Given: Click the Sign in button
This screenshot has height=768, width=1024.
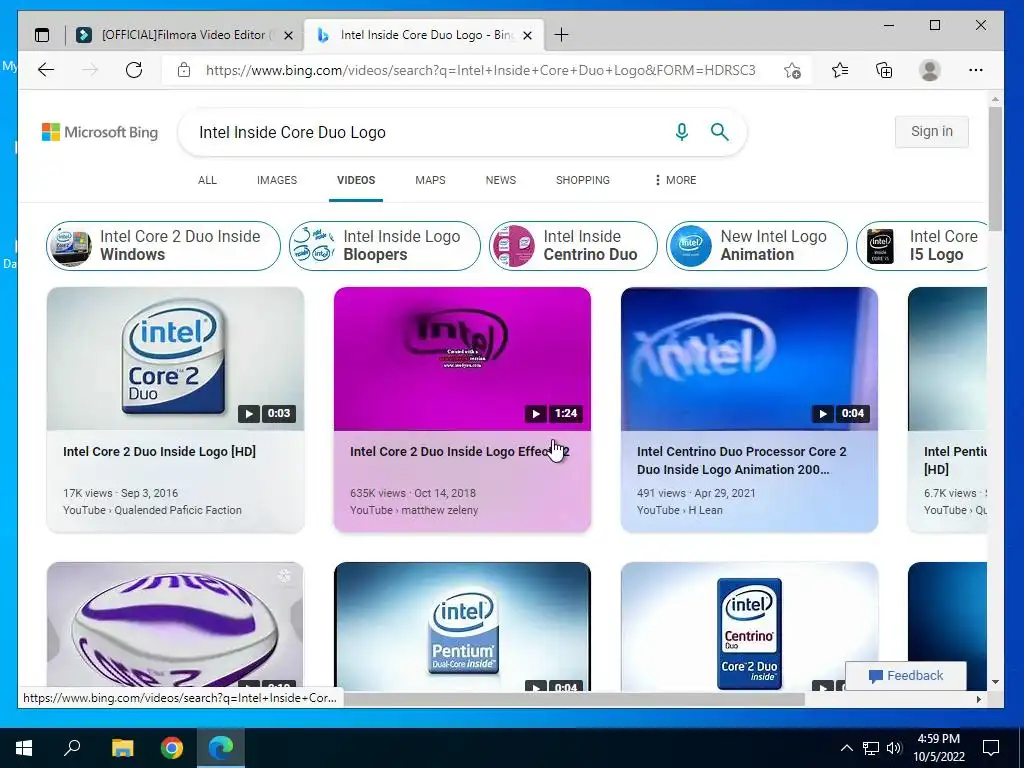Looking at the screenshot, I should pos(931,131).
